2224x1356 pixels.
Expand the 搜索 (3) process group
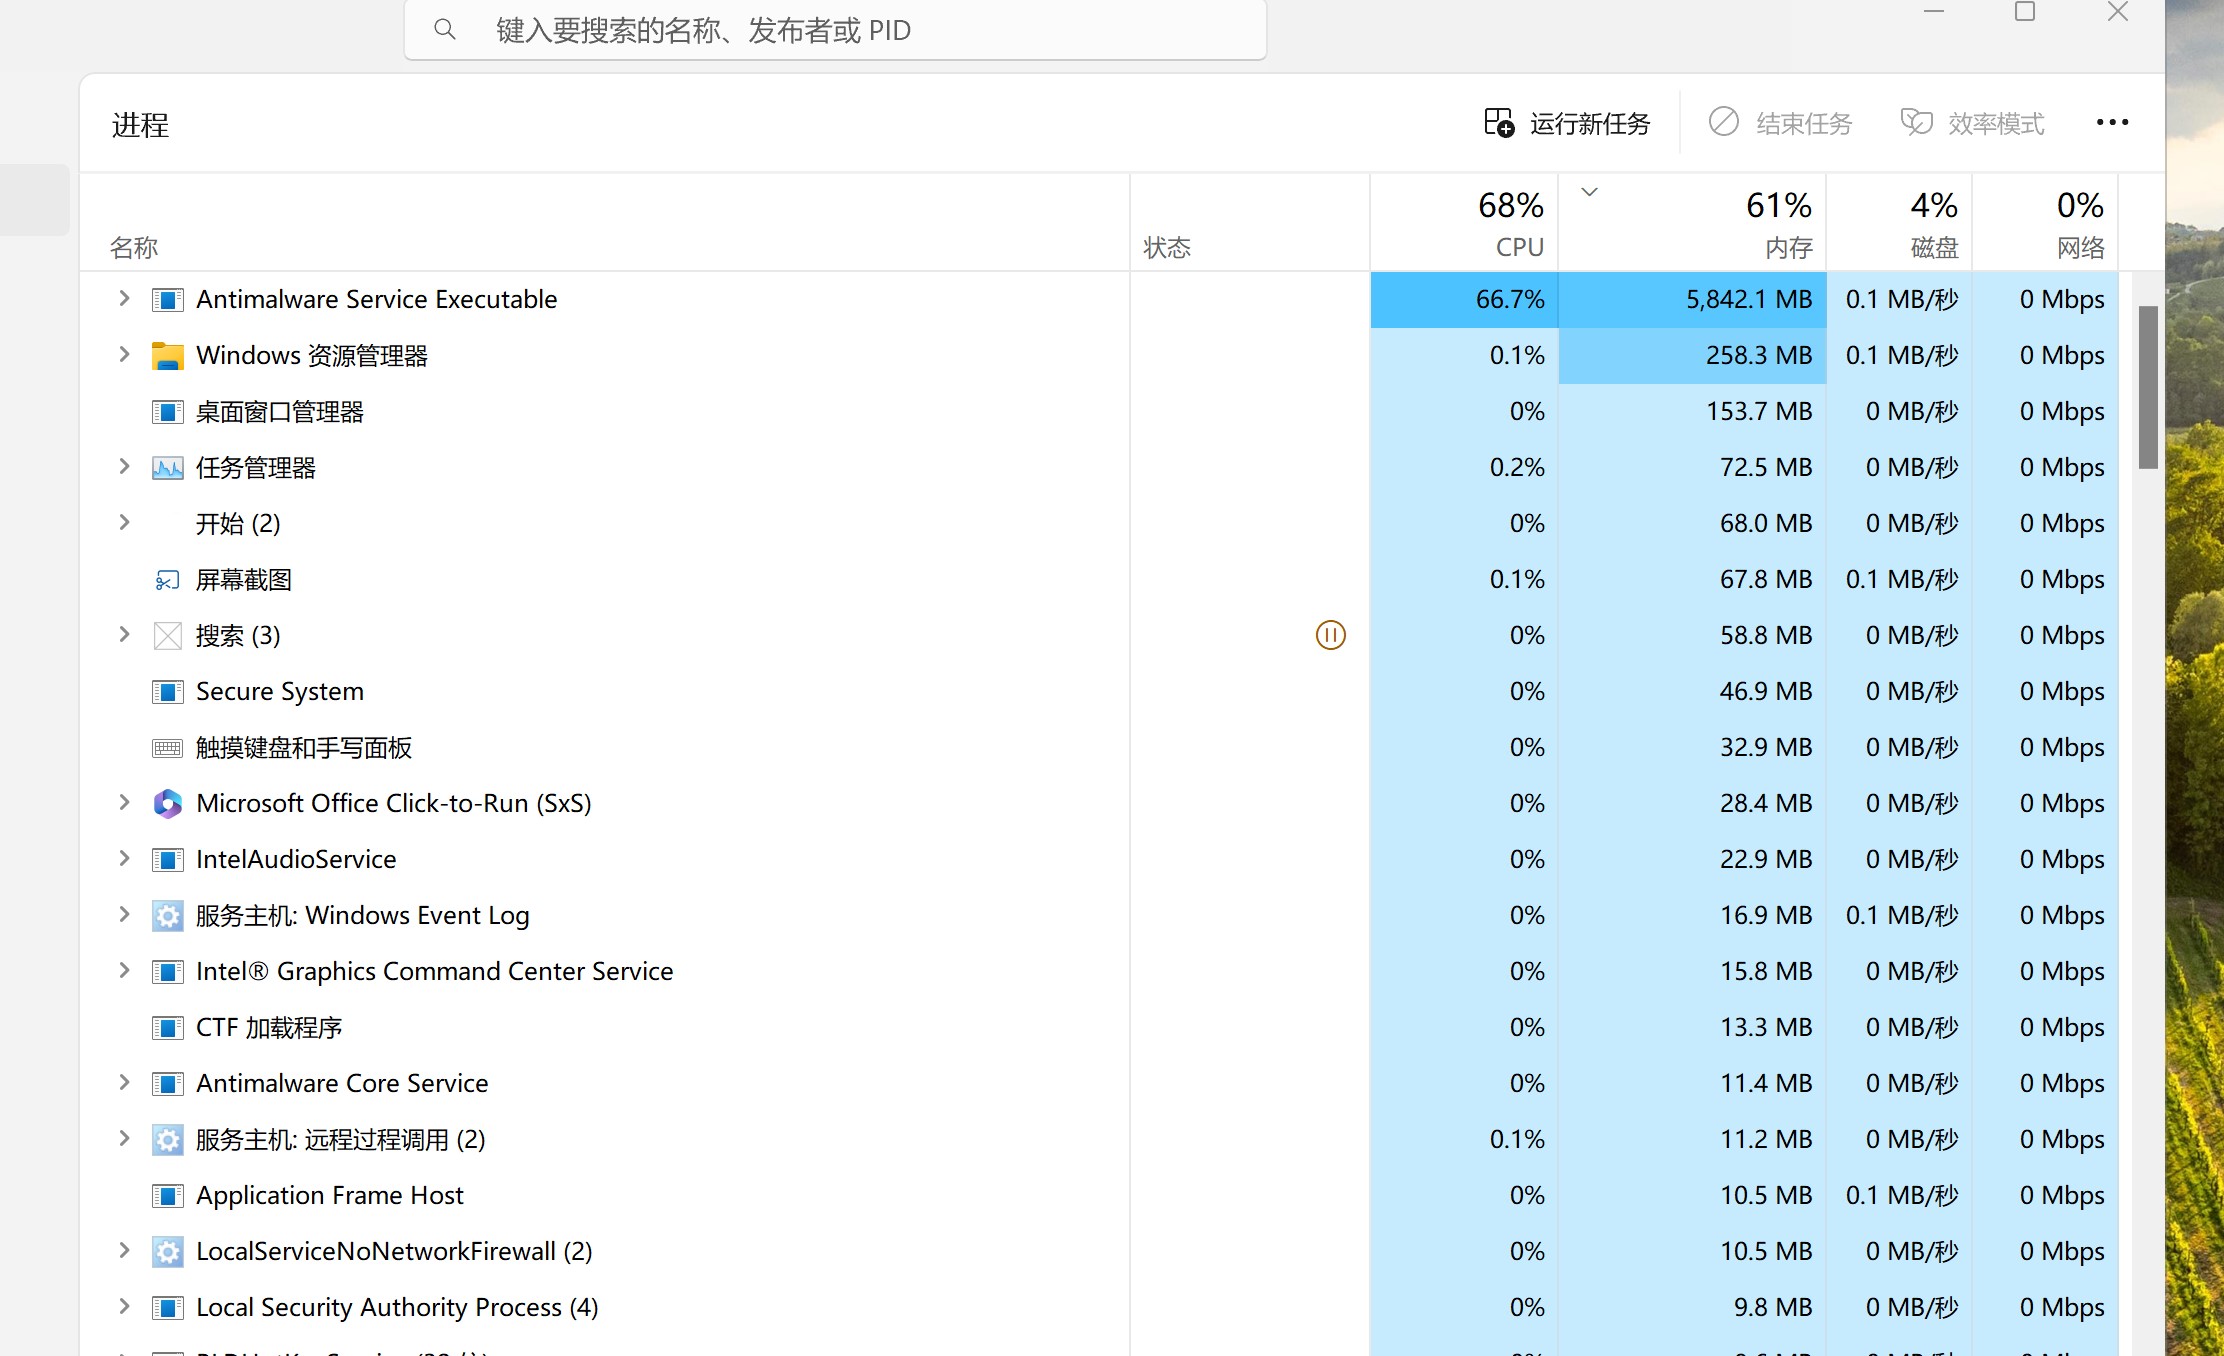(x=124, y=634)
